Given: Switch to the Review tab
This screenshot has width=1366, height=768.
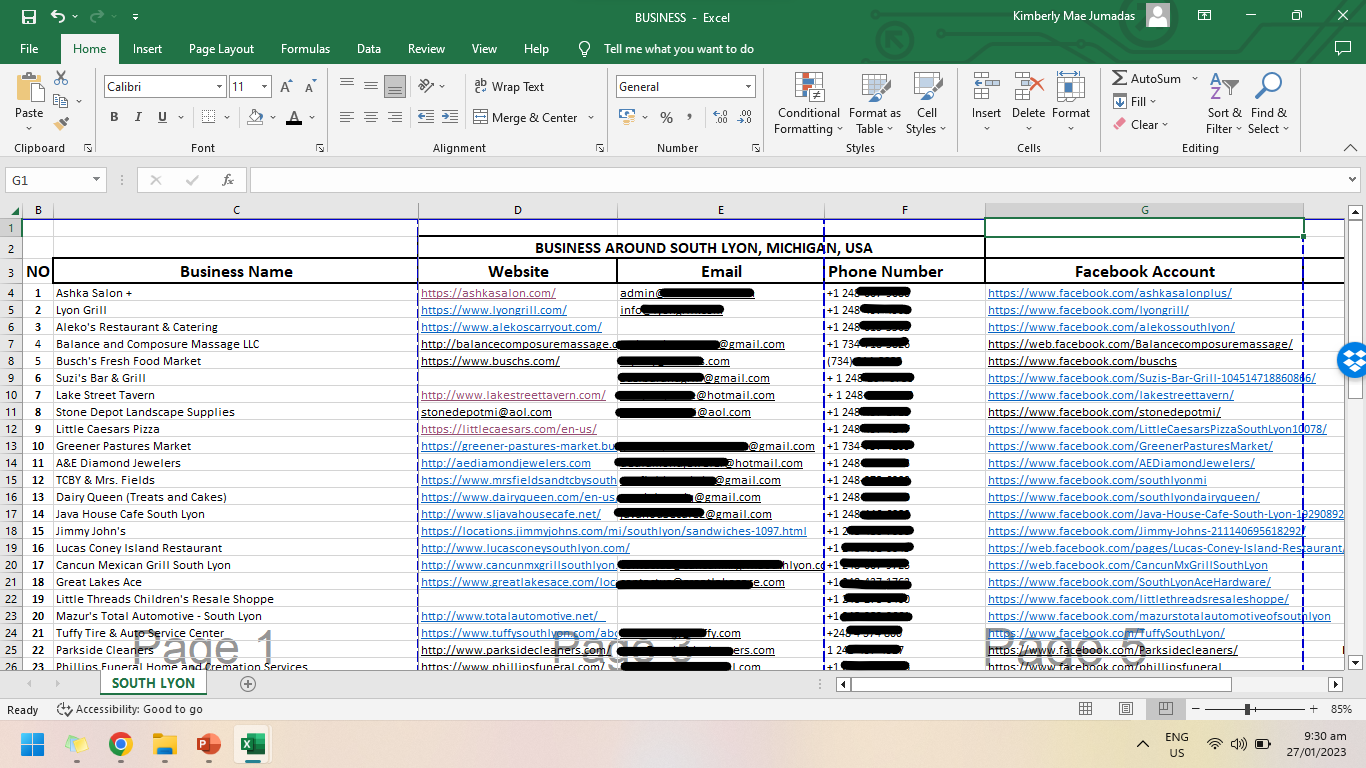Looking at the screenshot, I should [426, 49].
